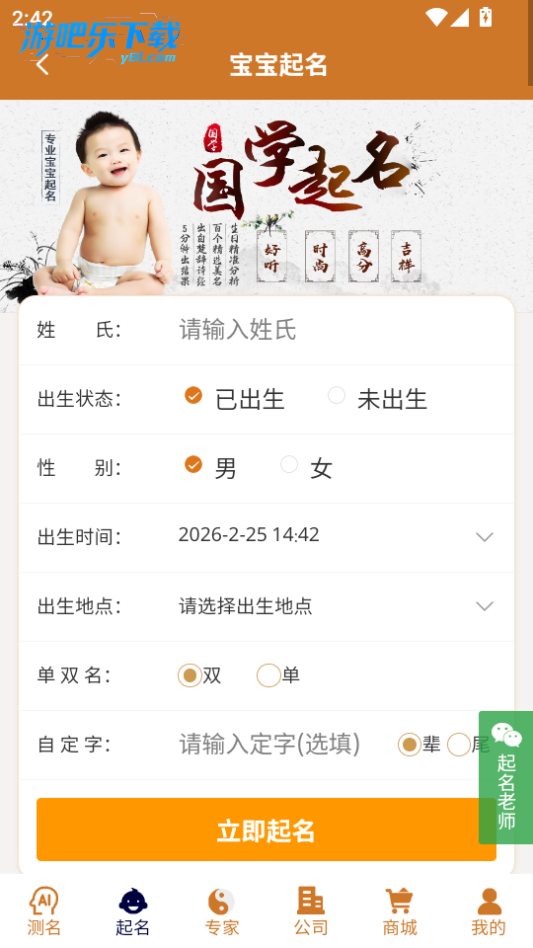This screenshot has height=948, width=533.
Task: Select the baby face 起名 icon
Action: click(133, 901)
